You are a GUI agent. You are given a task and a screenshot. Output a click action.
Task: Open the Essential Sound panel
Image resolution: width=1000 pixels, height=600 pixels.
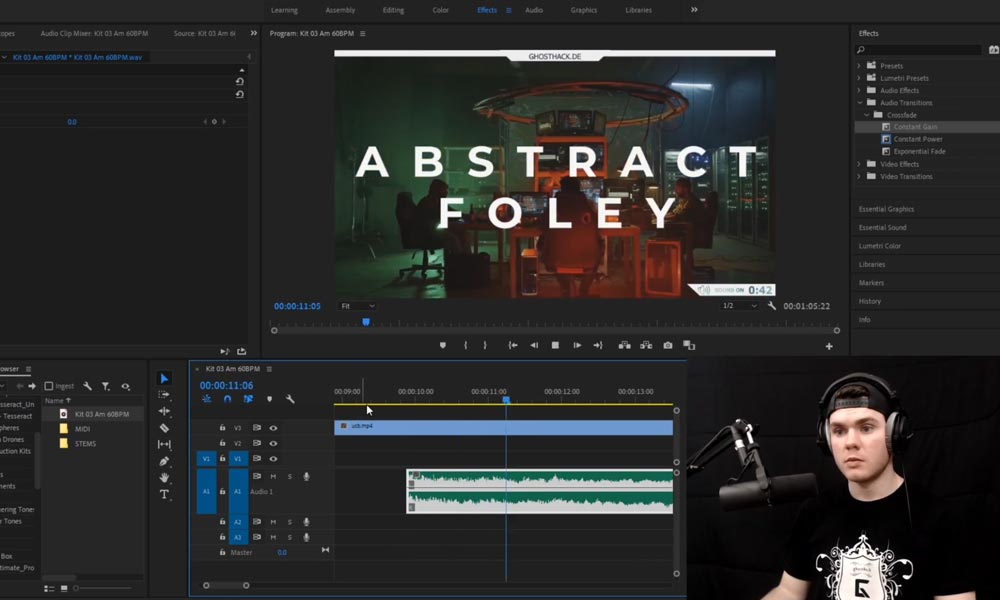point(882,228)
